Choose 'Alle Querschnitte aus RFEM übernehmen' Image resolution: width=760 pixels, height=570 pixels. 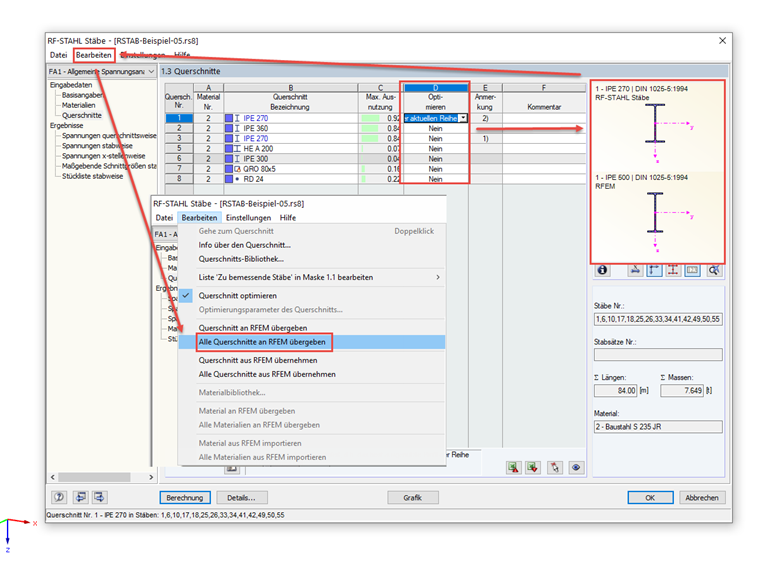312,375
